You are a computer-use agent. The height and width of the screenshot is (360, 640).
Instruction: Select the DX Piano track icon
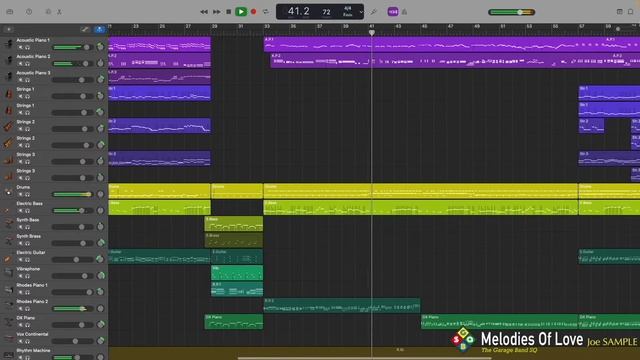pyautogui.click(x=8, y=322)
